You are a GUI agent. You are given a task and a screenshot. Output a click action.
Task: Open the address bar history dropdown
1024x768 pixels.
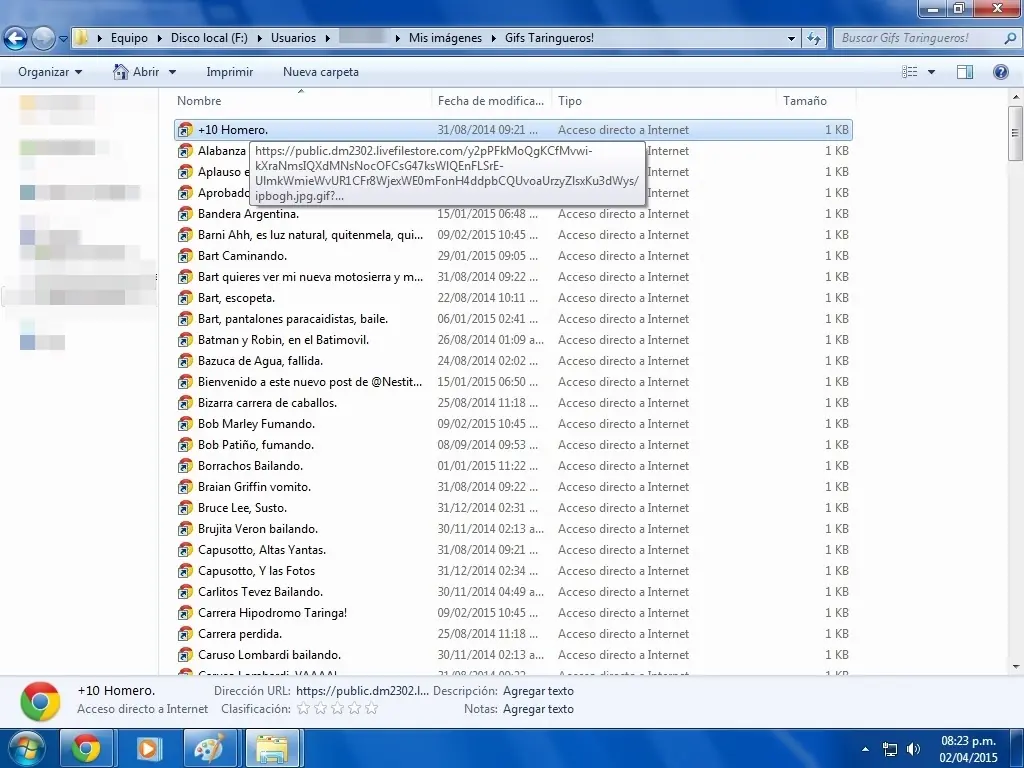[792, 39]
